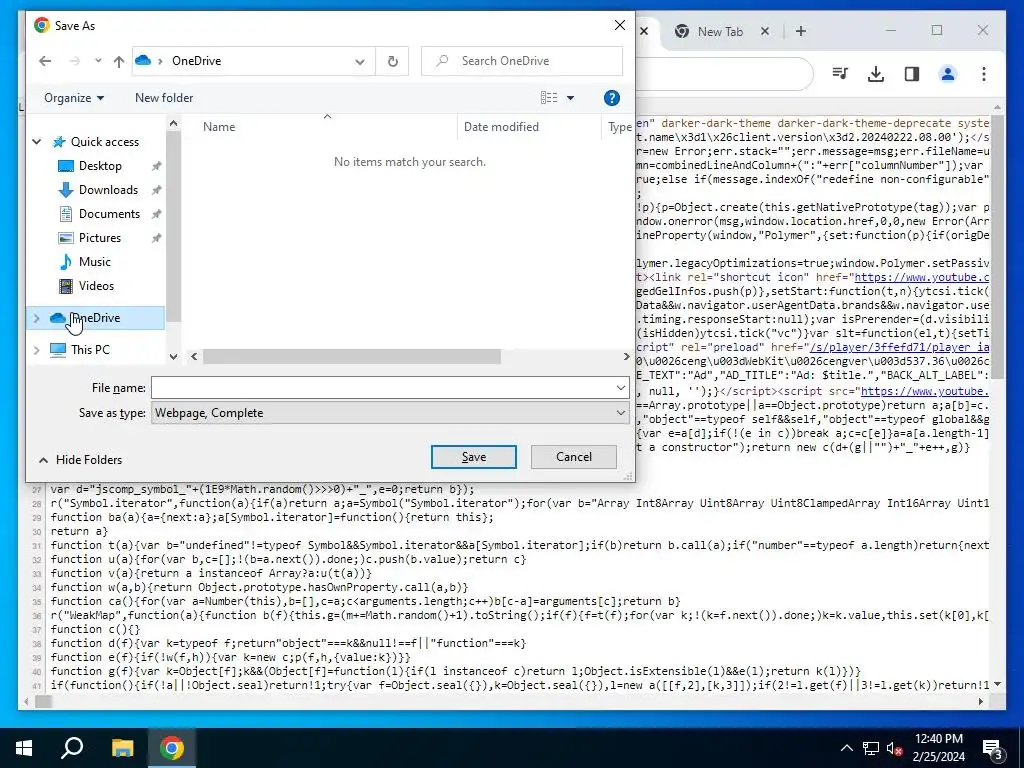Close the Save As dialog
Screen dimensions: 1024x768
point(619,25)
